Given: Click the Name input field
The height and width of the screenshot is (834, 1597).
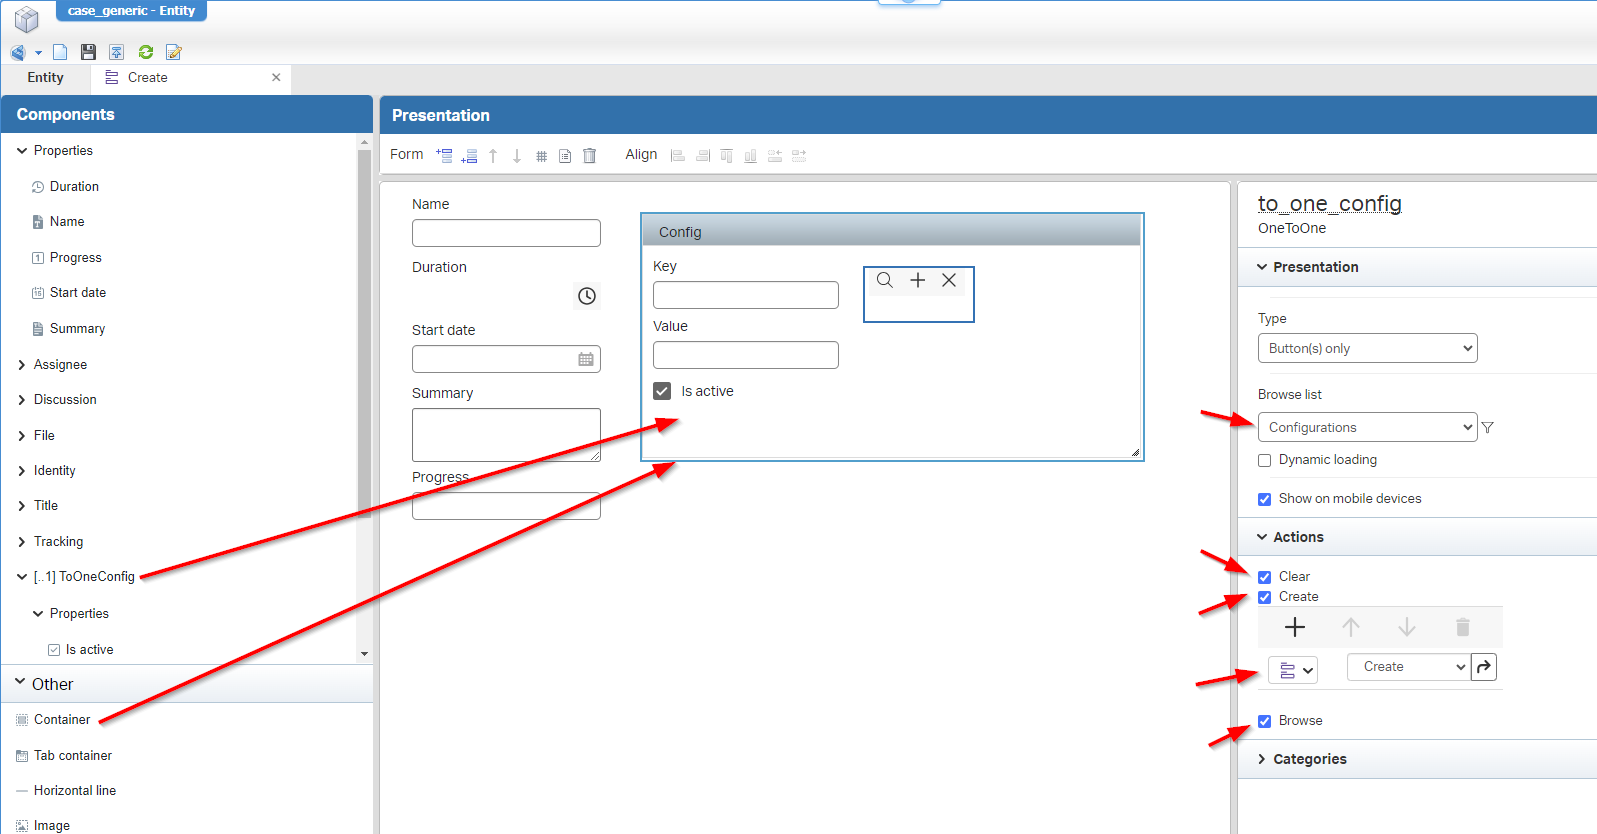Looking at the screenshot, I should pyautogui.click(x=506, y=233).
